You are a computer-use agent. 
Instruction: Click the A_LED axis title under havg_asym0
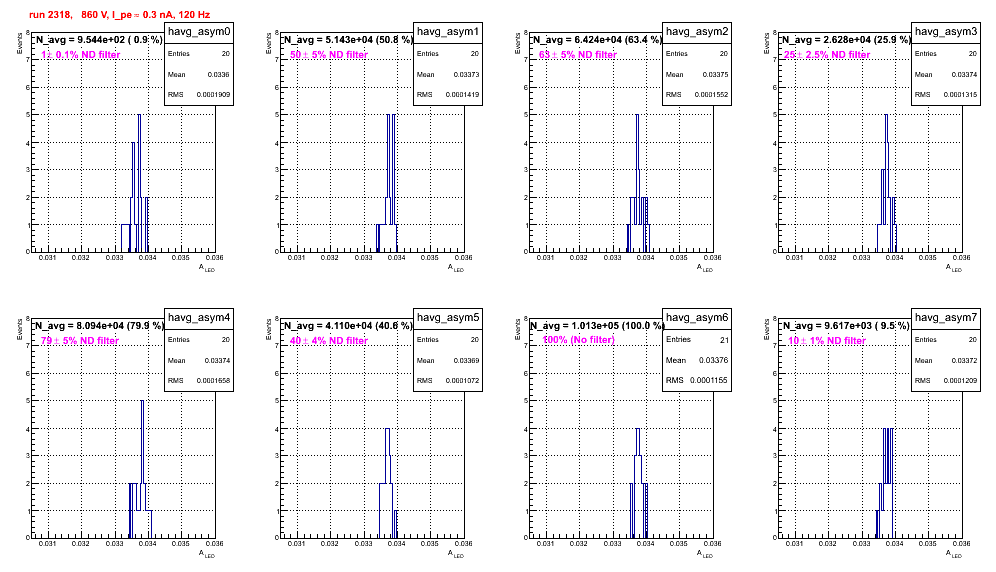tap(207, 268)
